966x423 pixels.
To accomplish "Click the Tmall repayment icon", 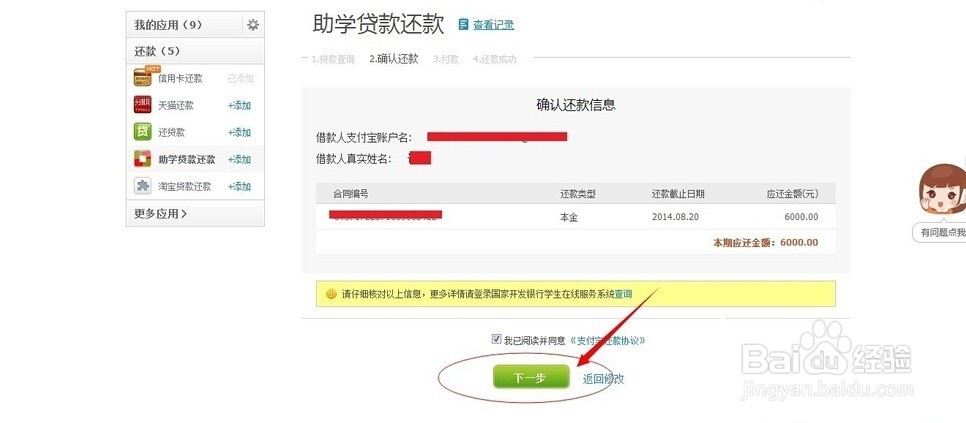I will [142, 105].
